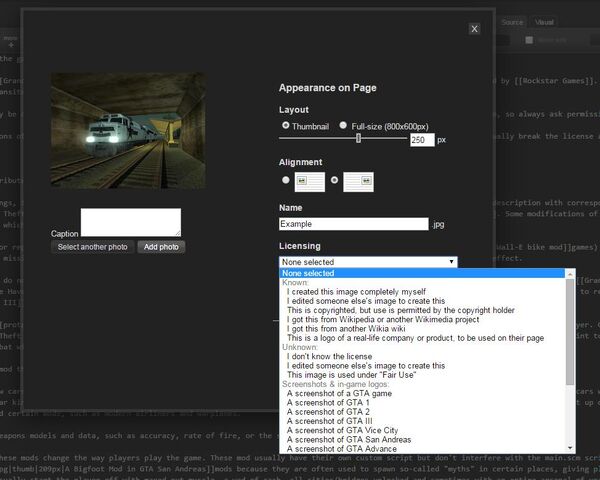Screen dimensions: 600x480
Task: Click the train tunnel preview image
Action: 129,131
